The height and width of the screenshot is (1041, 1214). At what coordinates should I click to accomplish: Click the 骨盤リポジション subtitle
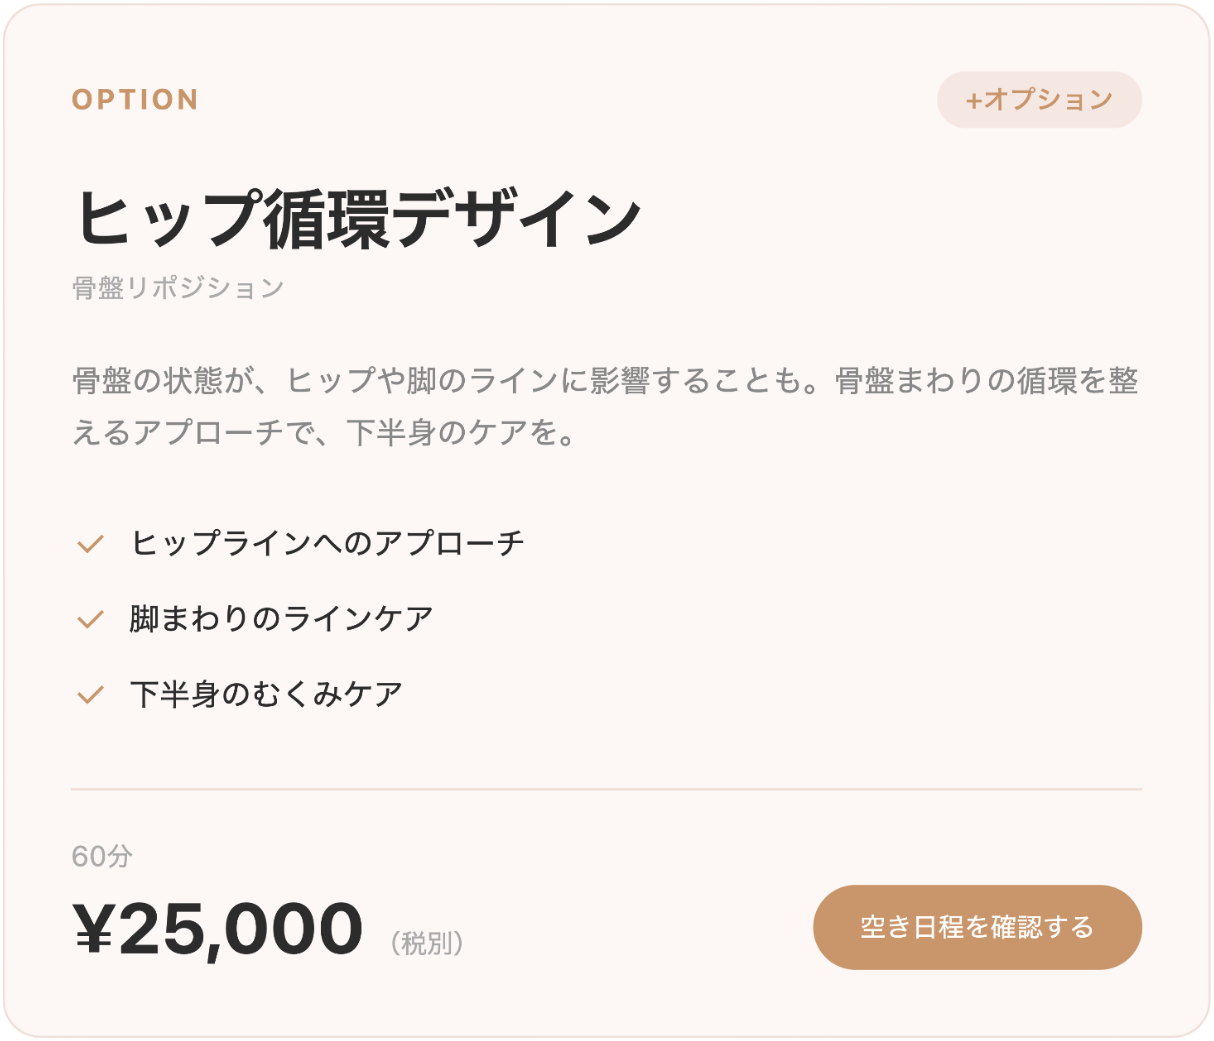178,288
